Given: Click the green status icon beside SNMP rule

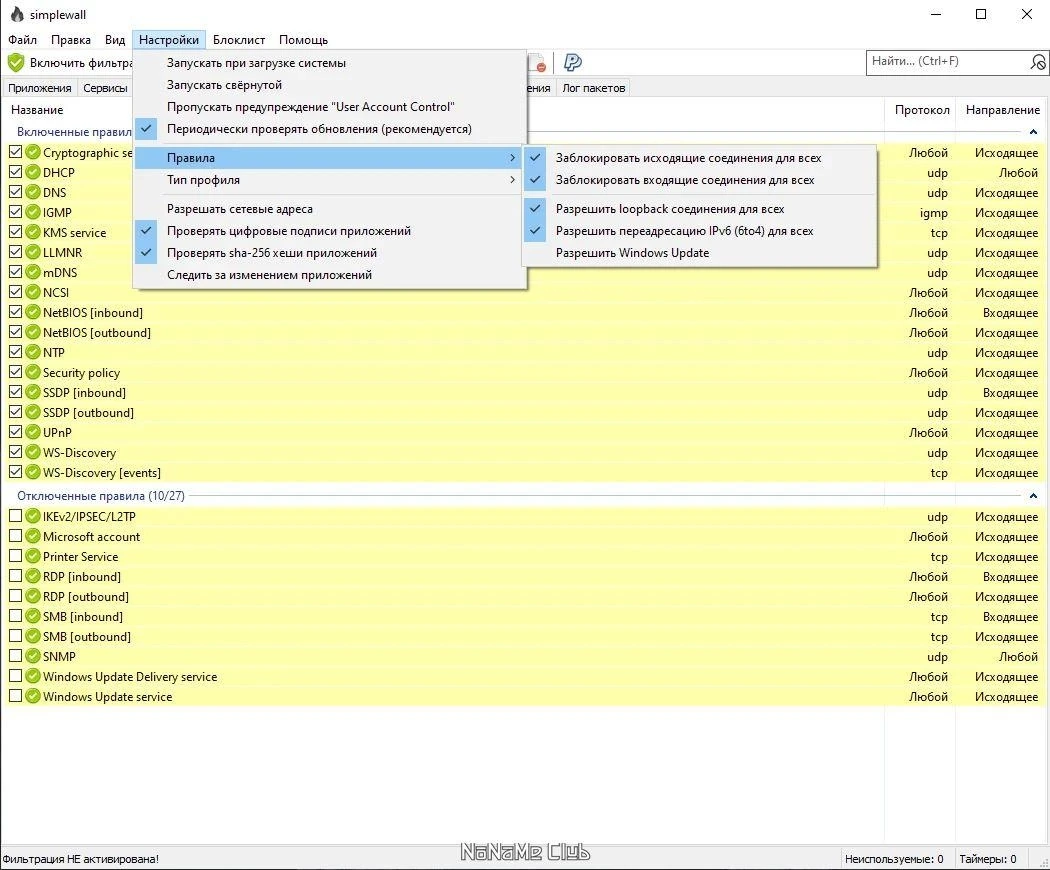Looking at the screenshot, I should click(33, 656).
